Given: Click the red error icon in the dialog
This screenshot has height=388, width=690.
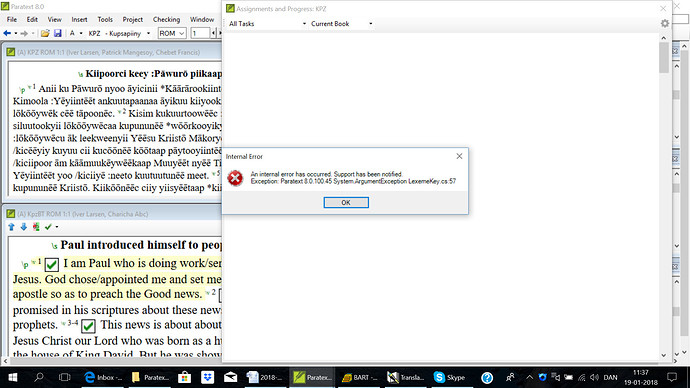Looking at the screenshot, I should pos(235,178).
